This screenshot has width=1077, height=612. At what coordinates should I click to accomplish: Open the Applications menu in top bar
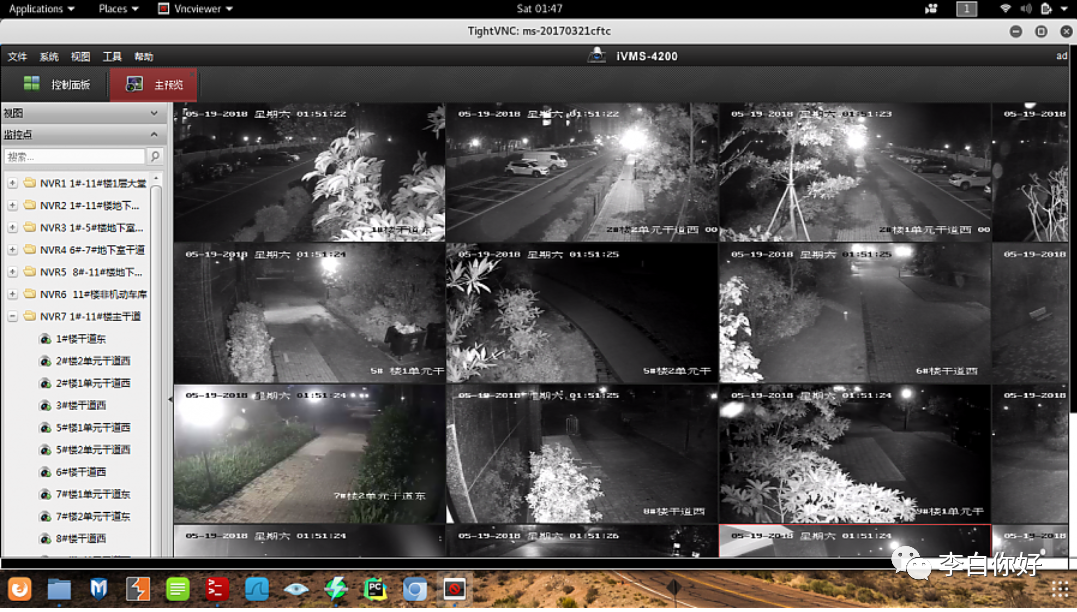(41, 8)
